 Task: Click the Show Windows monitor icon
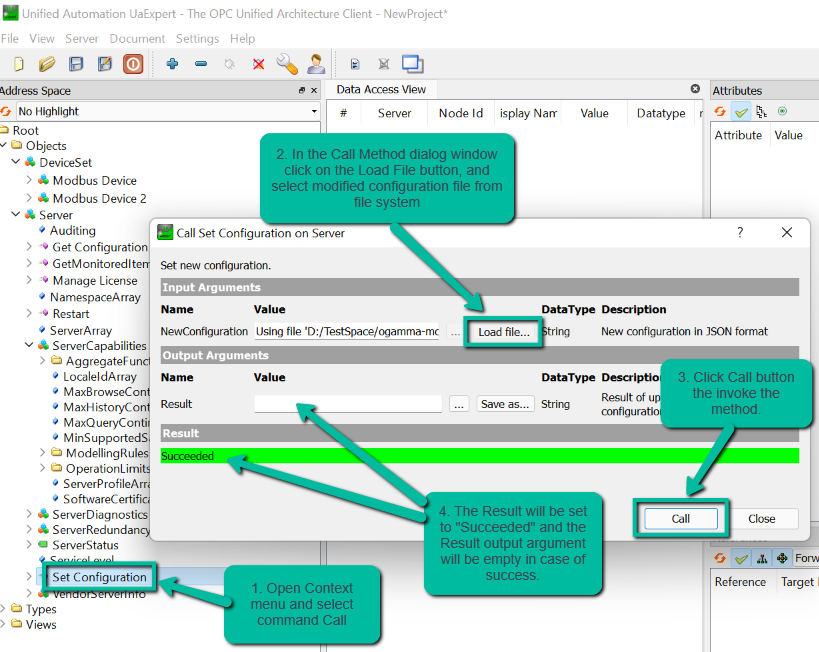coord(413,64)
